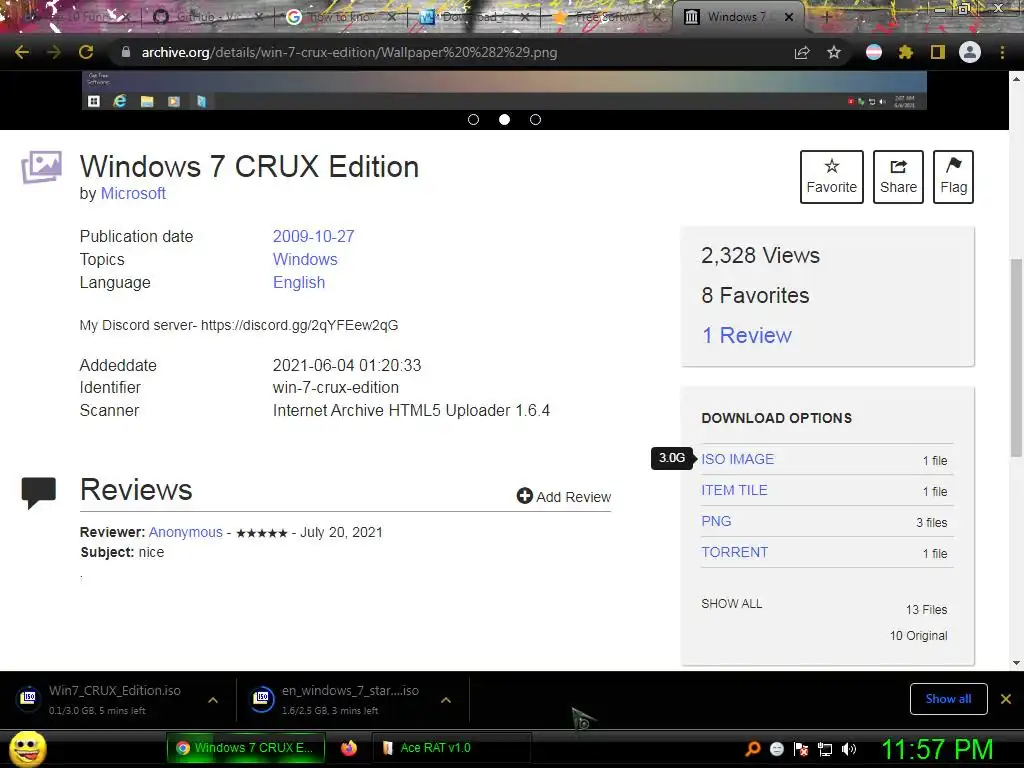Select the second (filled) carousel dot

(x=504, y=120)
